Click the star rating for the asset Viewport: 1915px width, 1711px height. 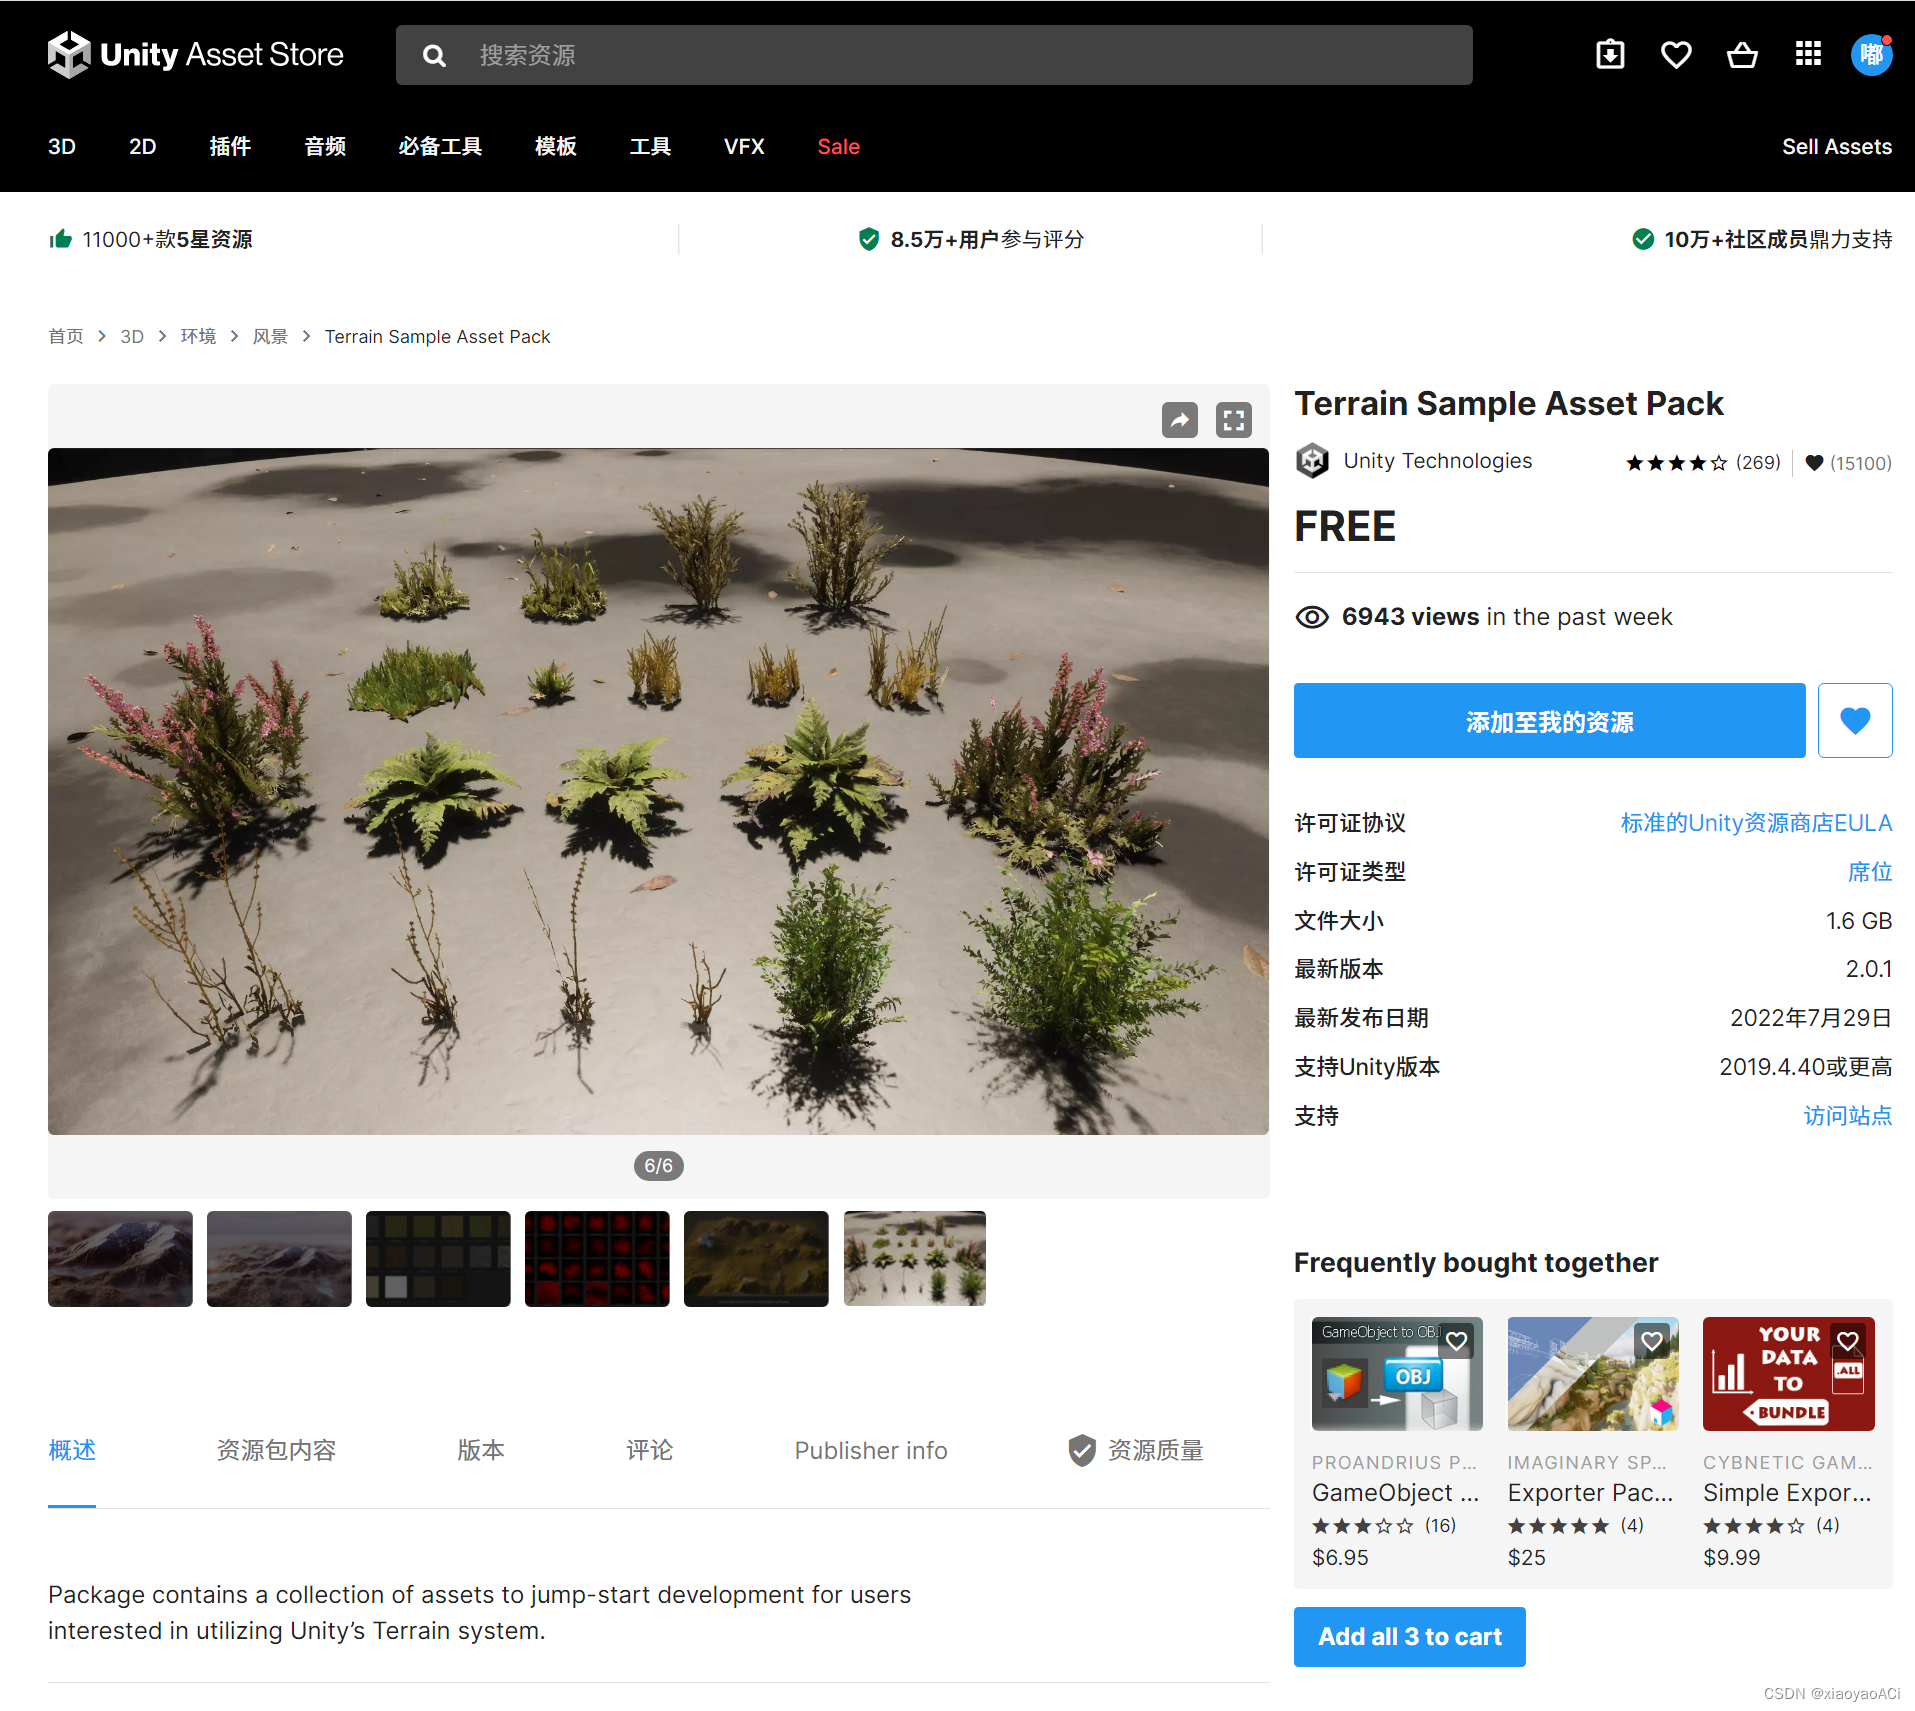[1676, 463]
